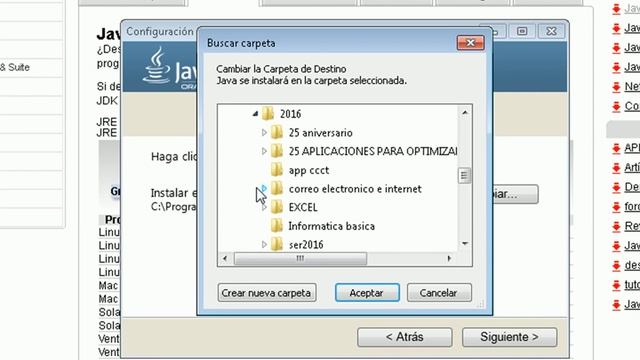Click the red download arrow beside Net link
The height and width of the screenshot is (360, 640).
coord(616,87)
